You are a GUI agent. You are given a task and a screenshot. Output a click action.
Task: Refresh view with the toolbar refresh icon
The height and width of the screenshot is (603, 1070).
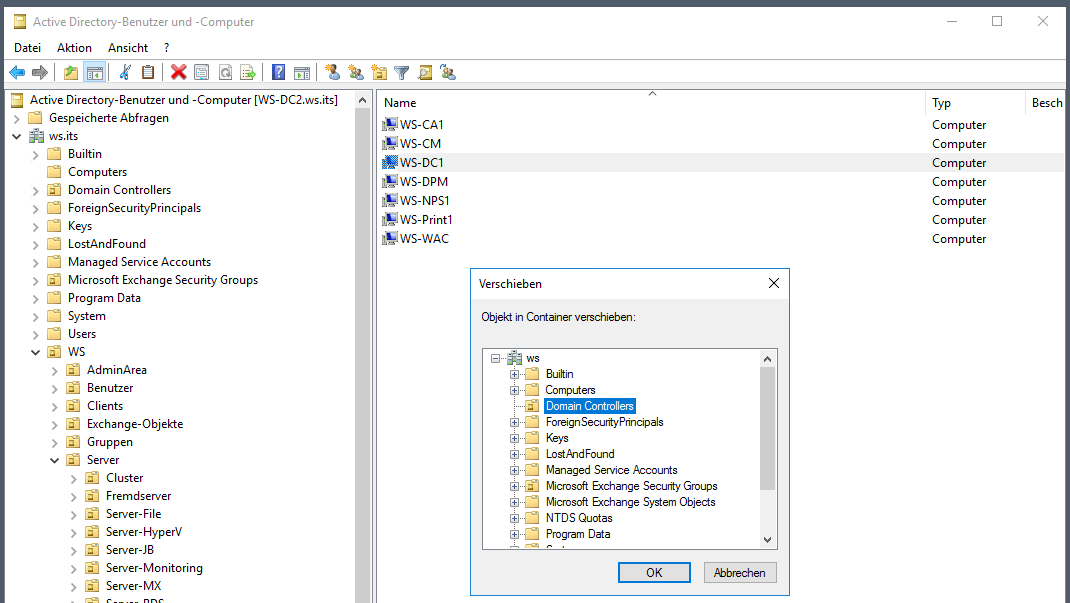click(225, 72)
